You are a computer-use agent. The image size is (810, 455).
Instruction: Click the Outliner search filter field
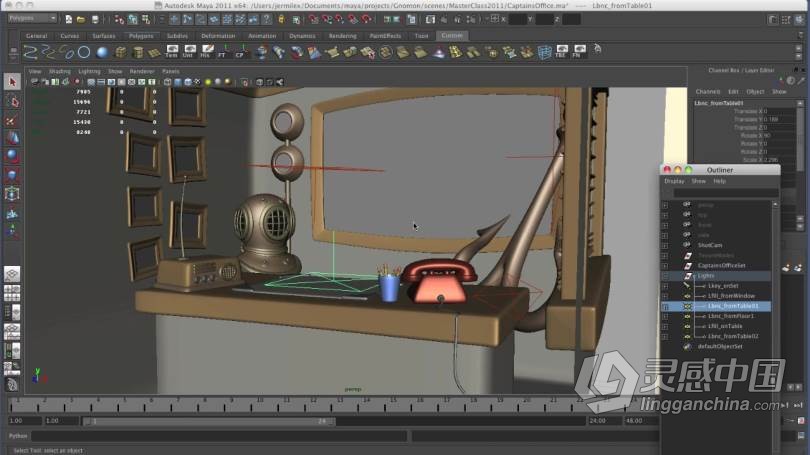click(x=726, y=193)
